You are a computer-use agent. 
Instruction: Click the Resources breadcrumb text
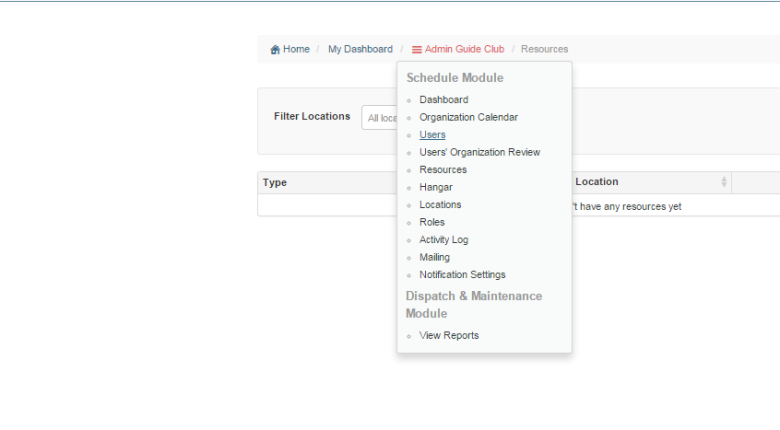[544, 49]
